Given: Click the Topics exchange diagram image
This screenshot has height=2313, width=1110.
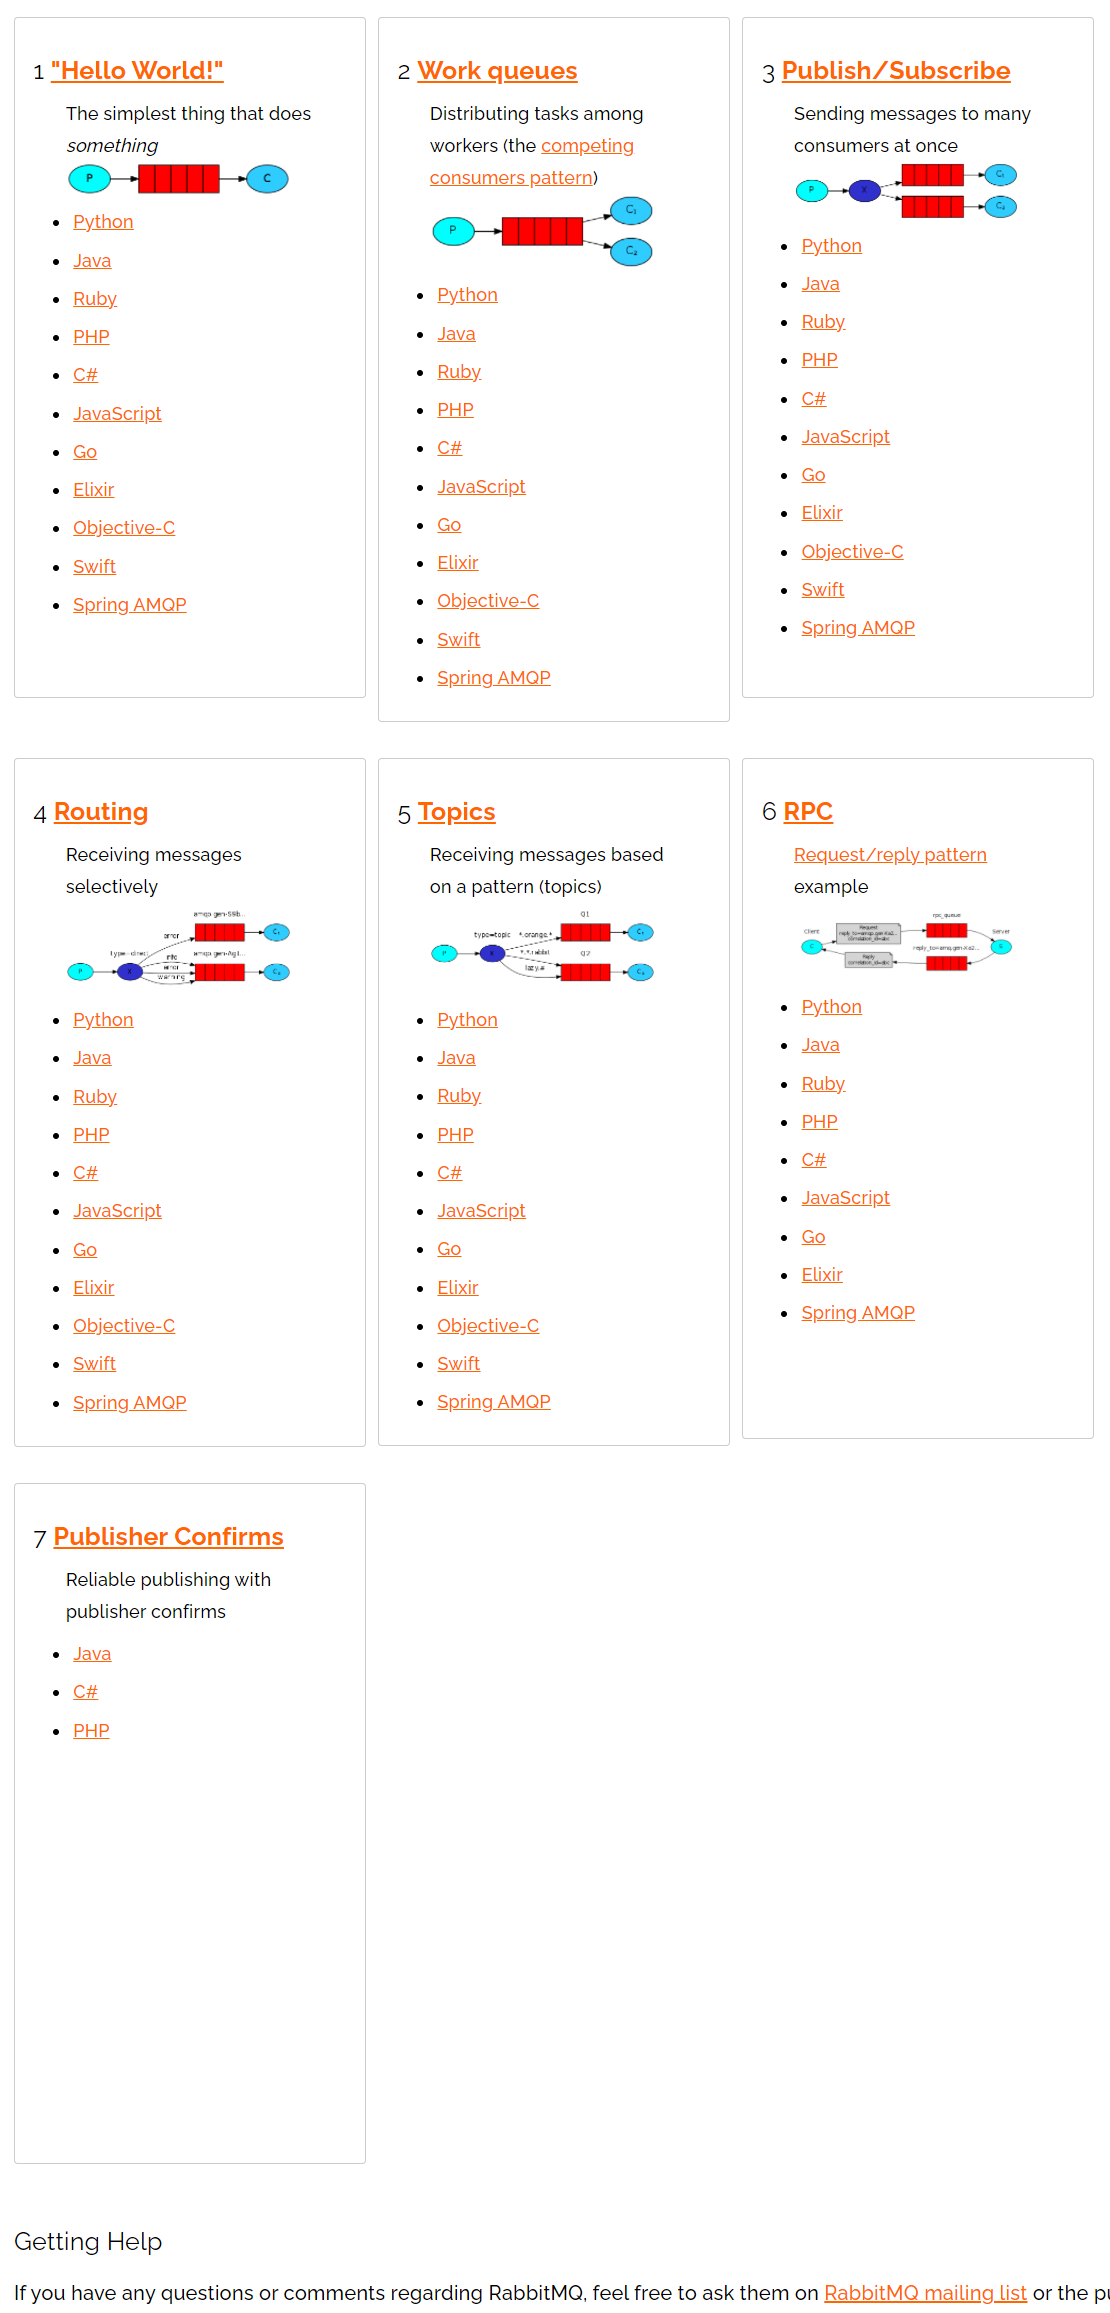Looking at the screenshot, I should (542, 948).
